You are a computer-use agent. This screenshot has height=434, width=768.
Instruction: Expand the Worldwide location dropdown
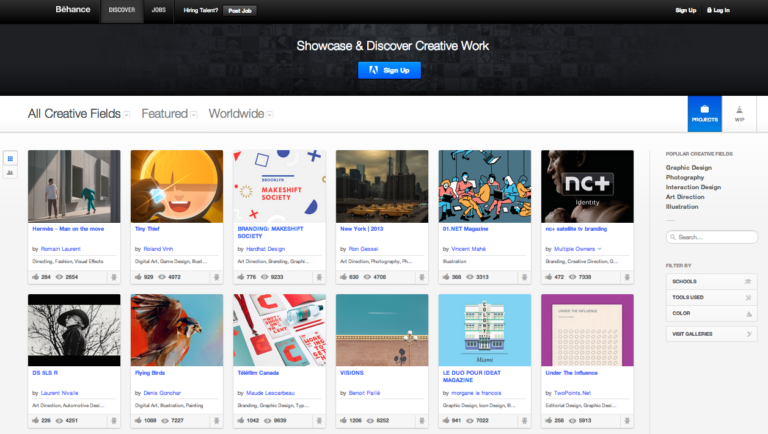click(270, 115)
